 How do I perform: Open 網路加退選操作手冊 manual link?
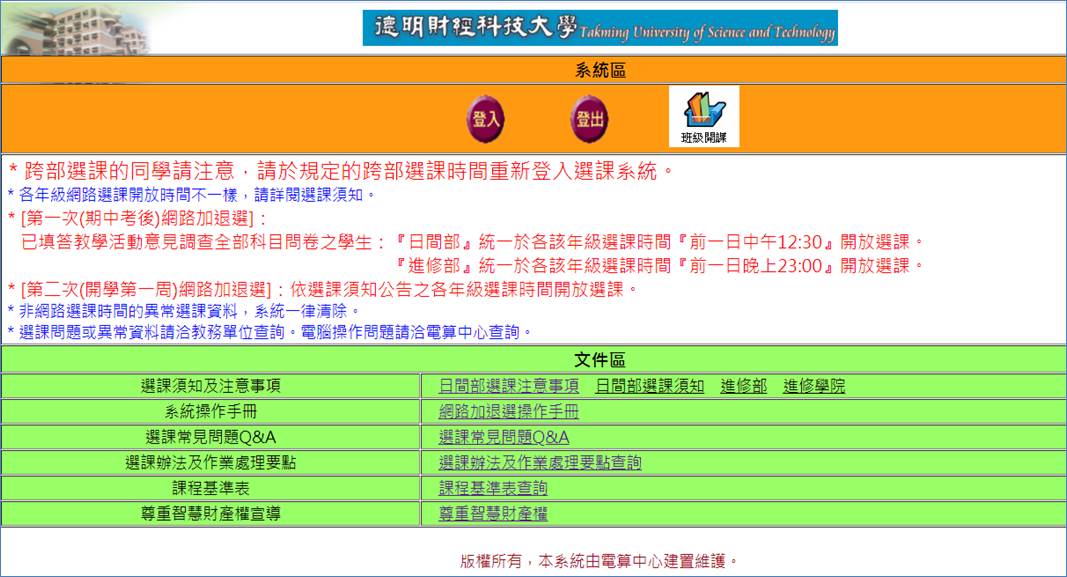(508, 411)
